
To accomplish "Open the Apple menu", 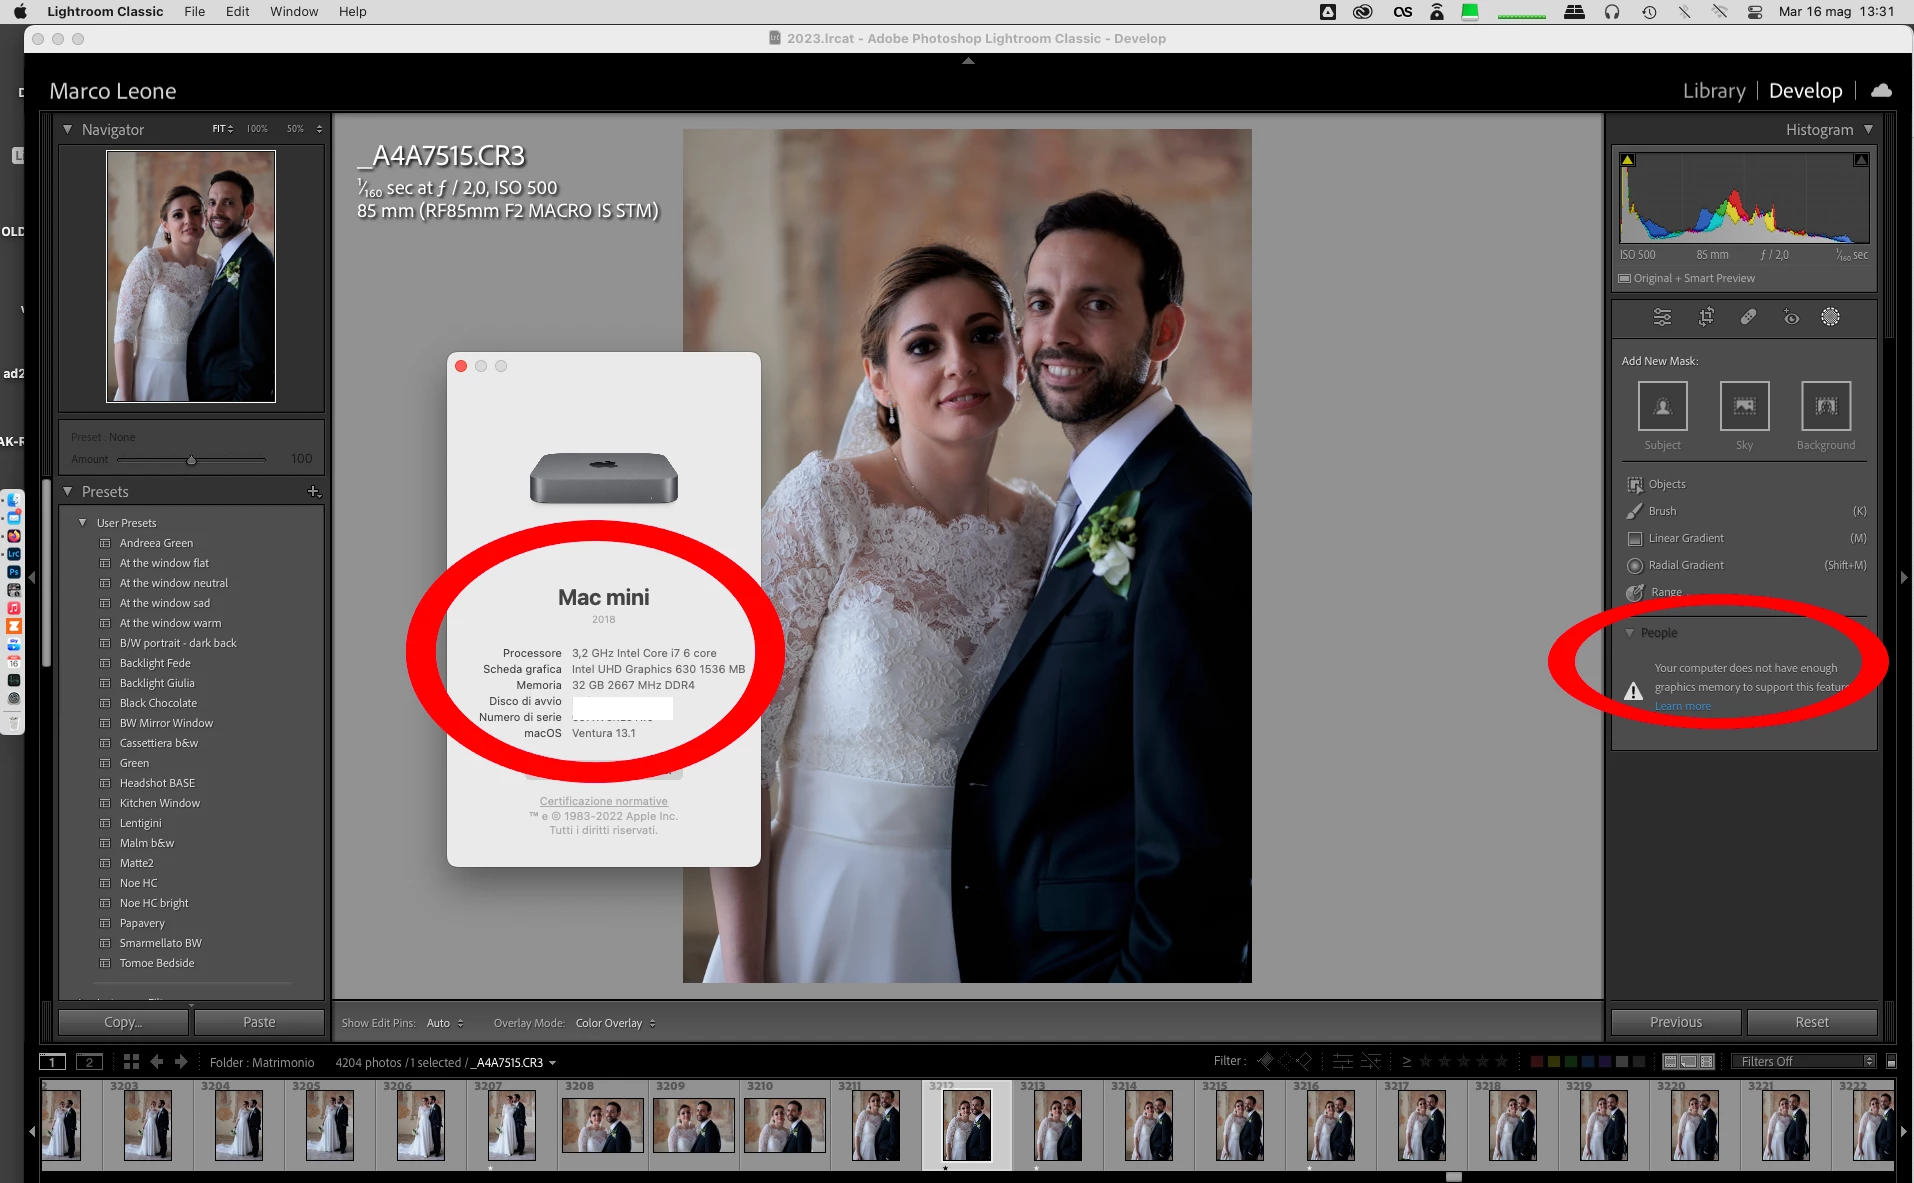I will point(20,12).
